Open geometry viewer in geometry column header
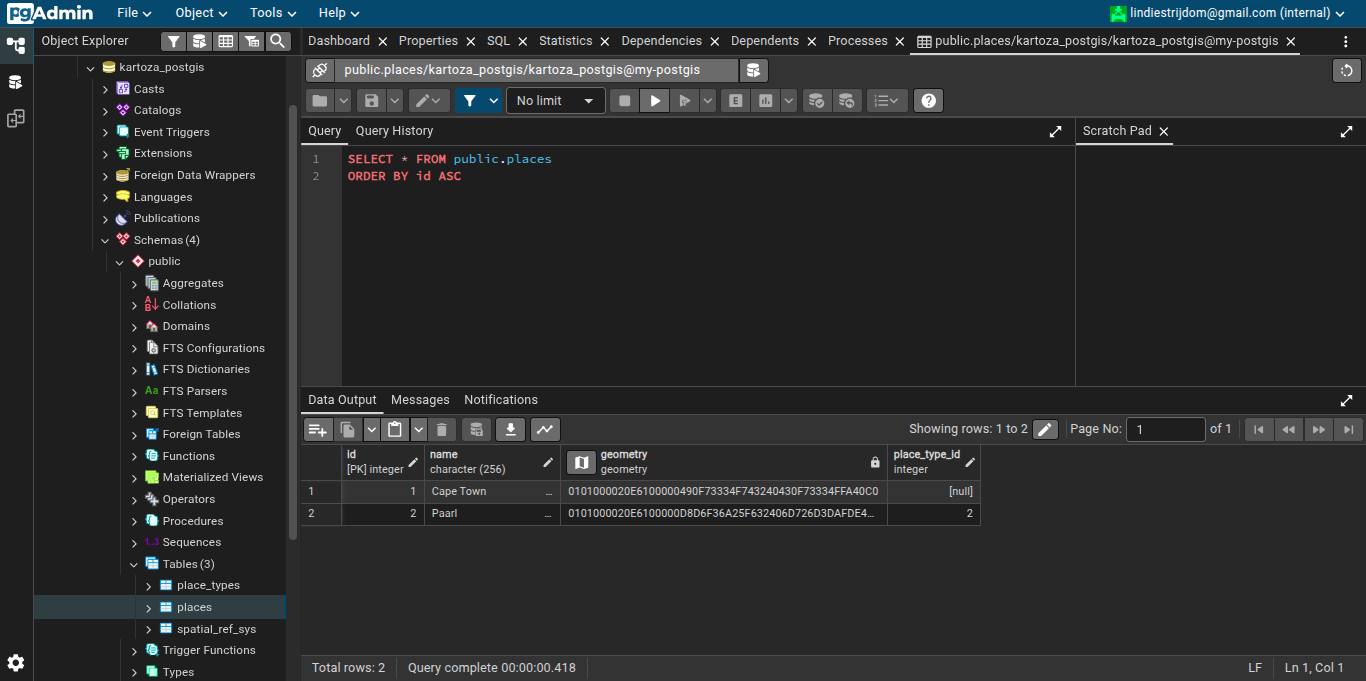 tap(581, 462)
